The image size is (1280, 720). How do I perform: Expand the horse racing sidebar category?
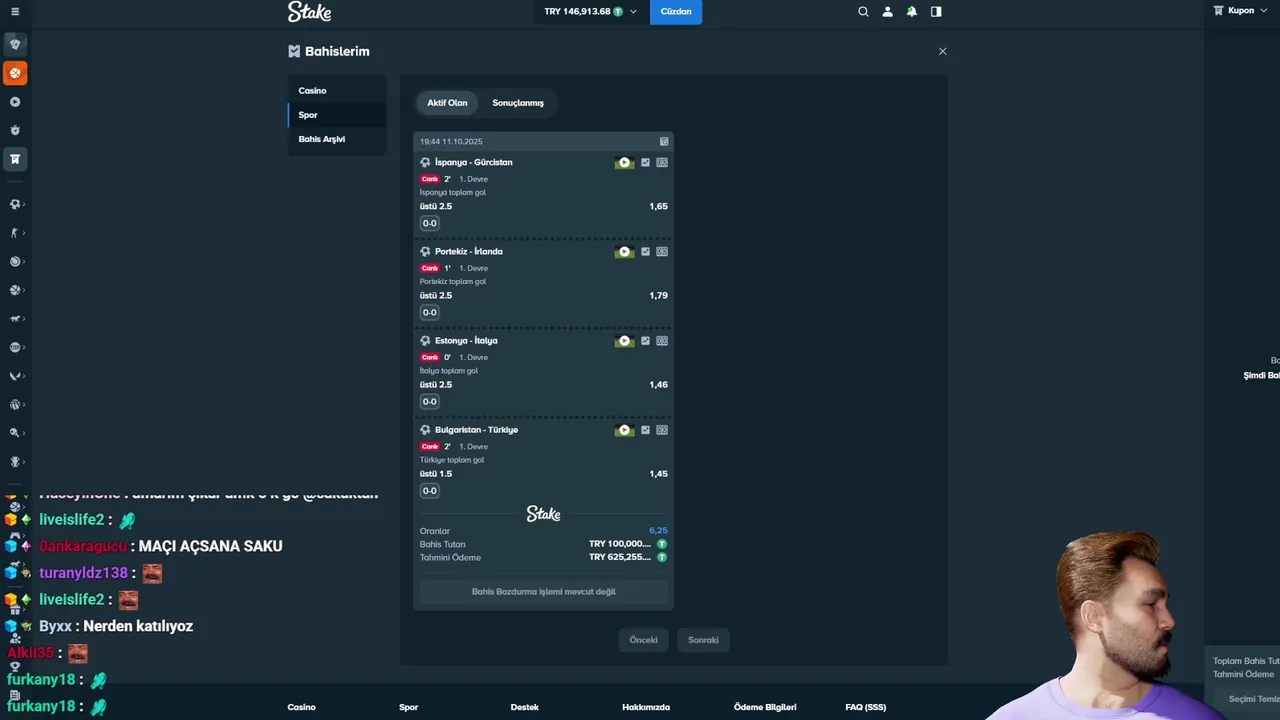click(15, 319)
